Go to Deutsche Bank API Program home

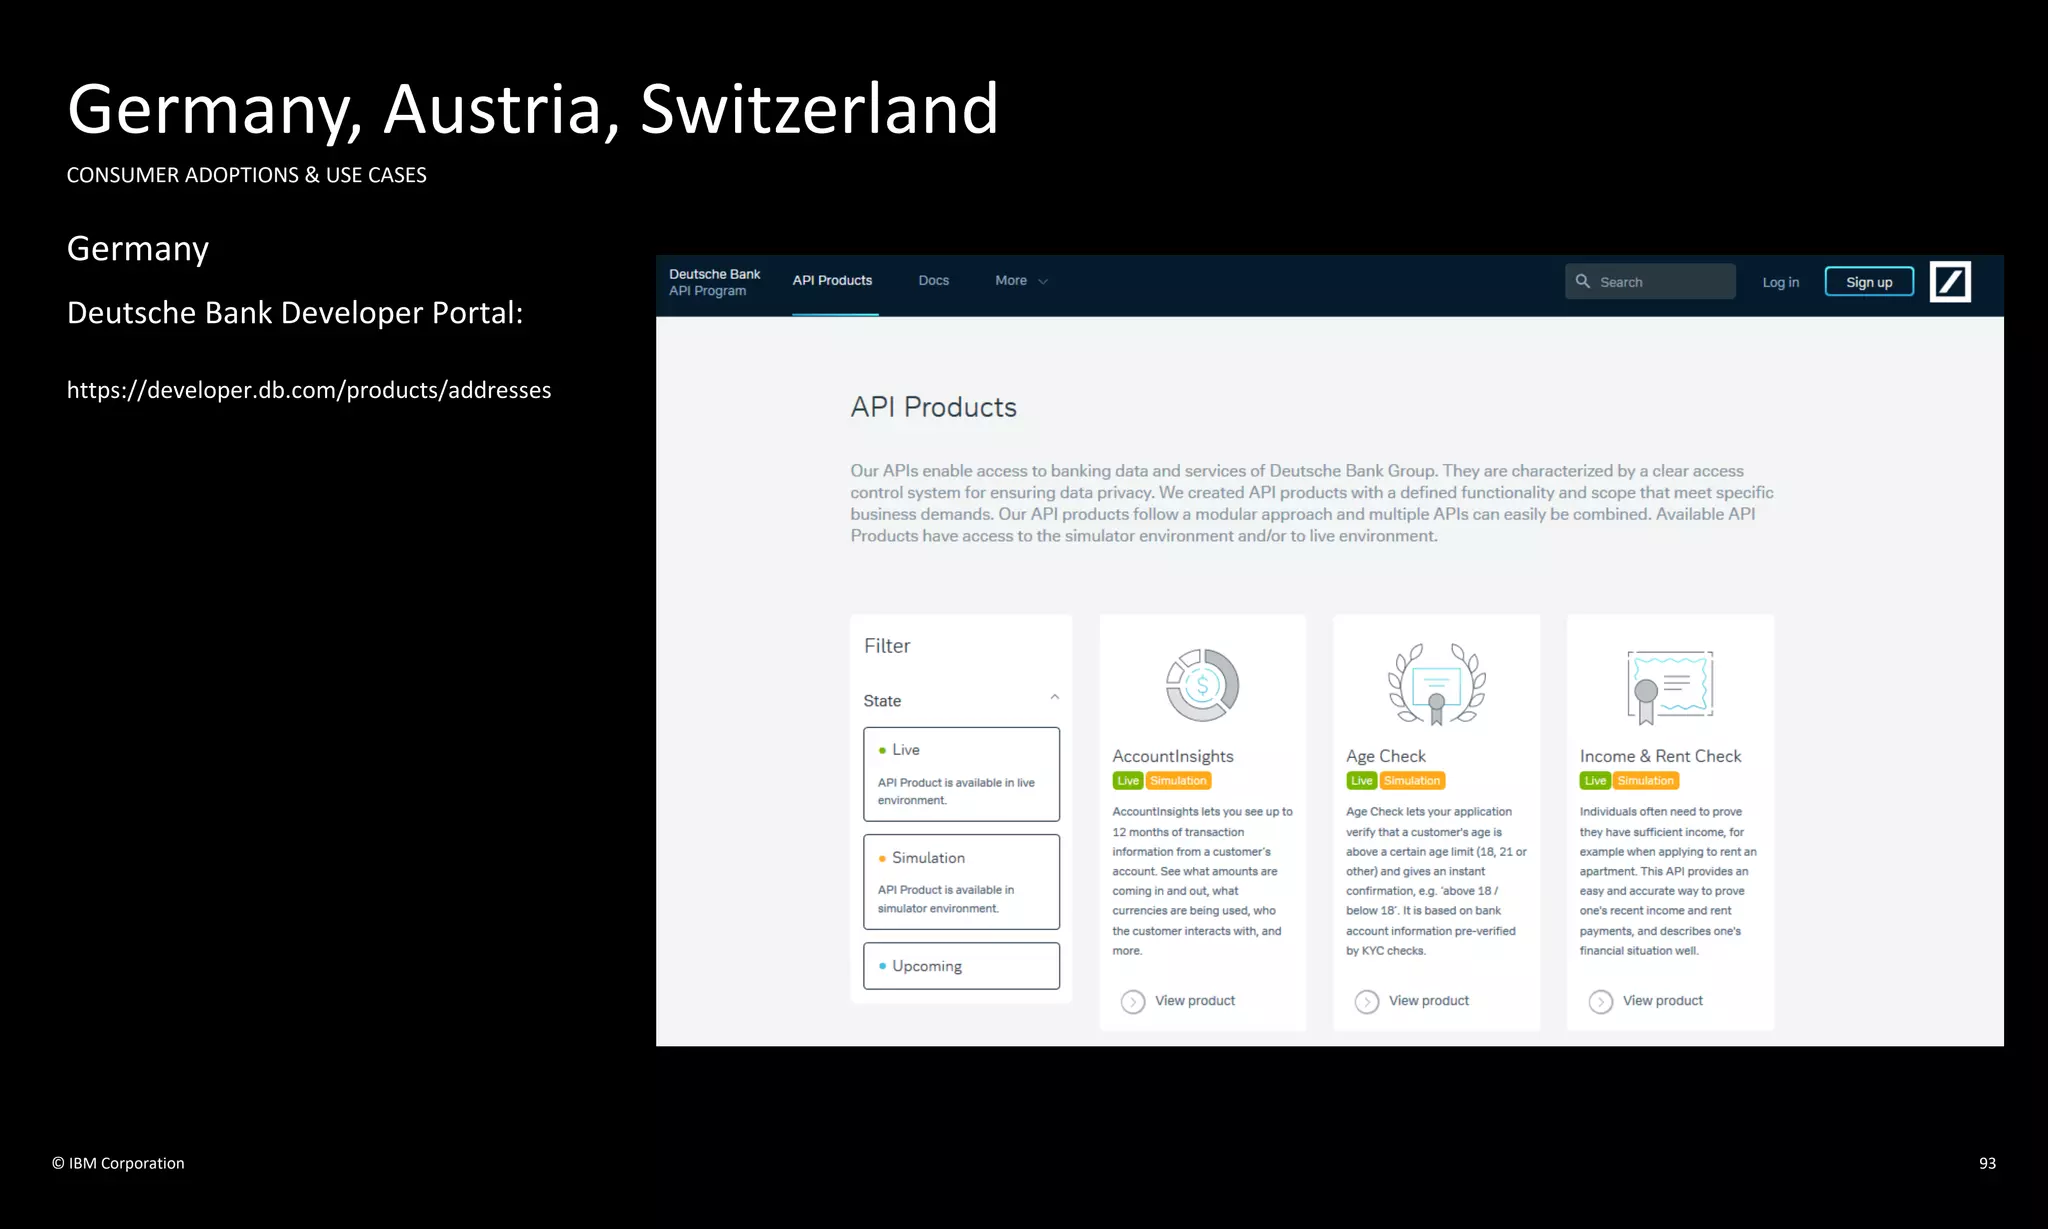click(714, 282)
